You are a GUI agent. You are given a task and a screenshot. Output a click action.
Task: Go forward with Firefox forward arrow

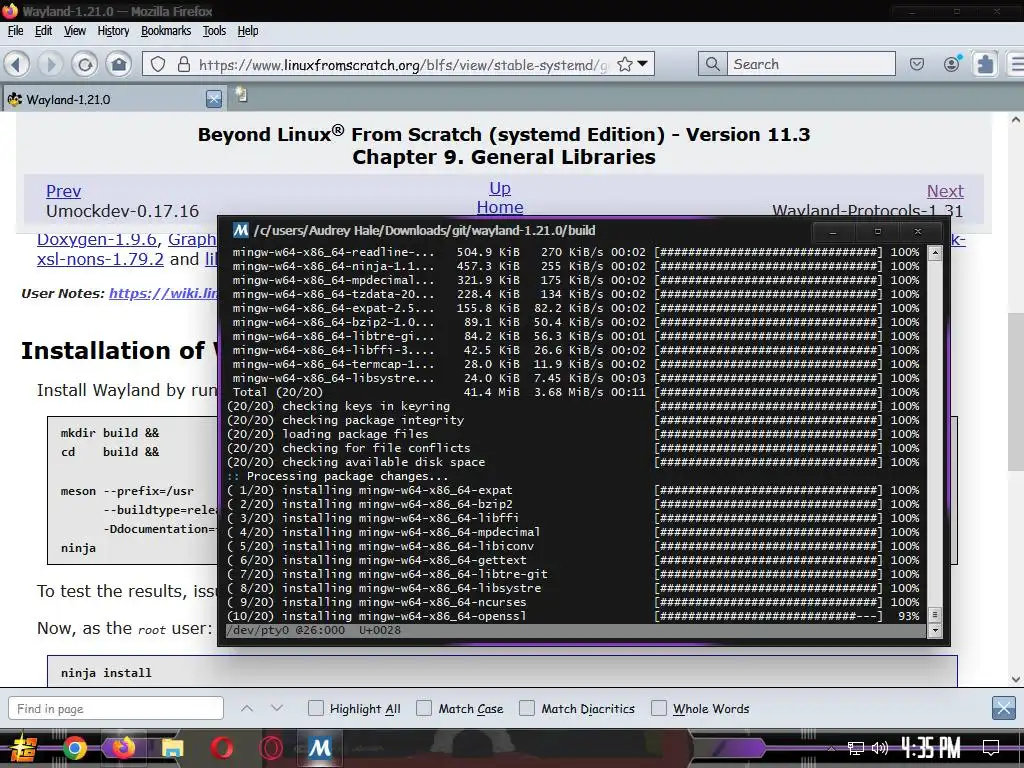click(50, 64)
